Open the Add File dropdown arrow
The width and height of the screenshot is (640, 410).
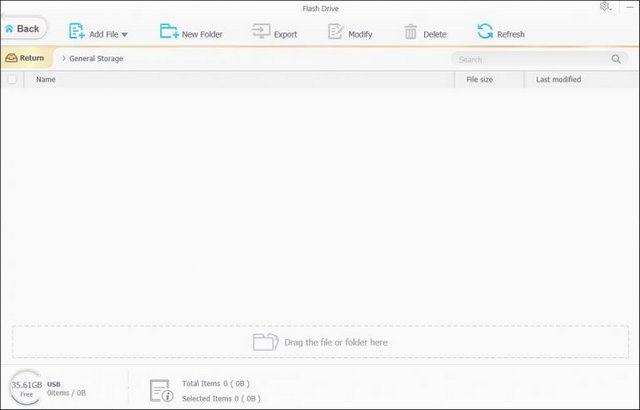click(125, 34)
